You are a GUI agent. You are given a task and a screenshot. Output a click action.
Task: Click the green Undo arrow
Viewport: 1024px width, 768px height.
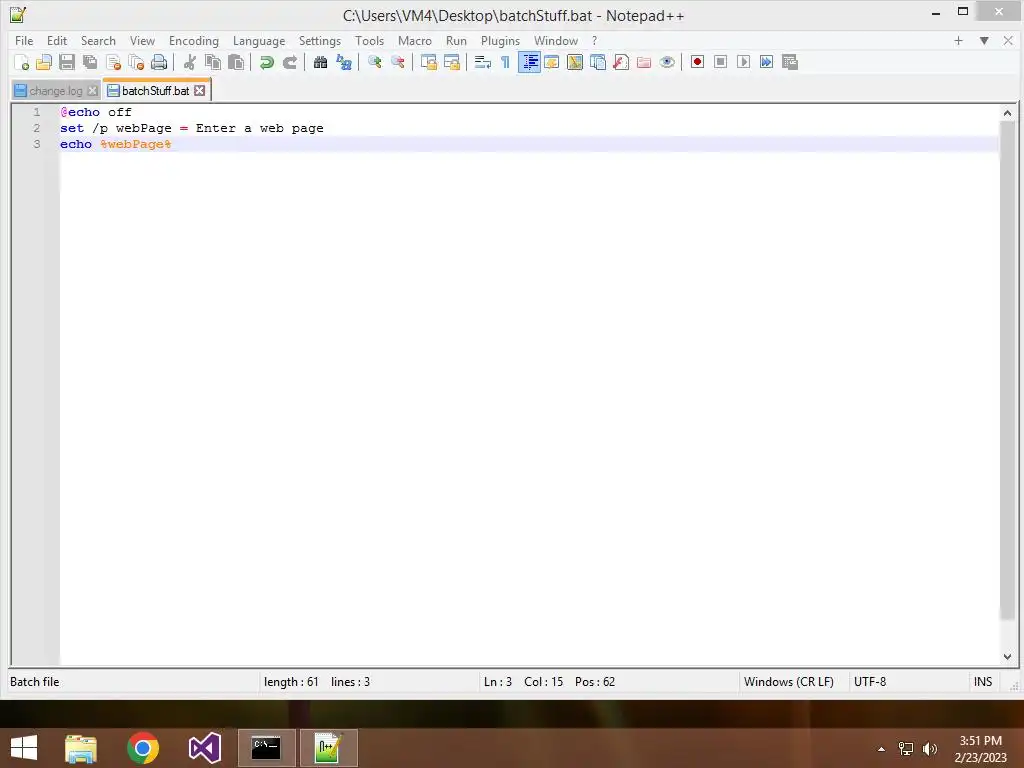[x=266, y=62]
